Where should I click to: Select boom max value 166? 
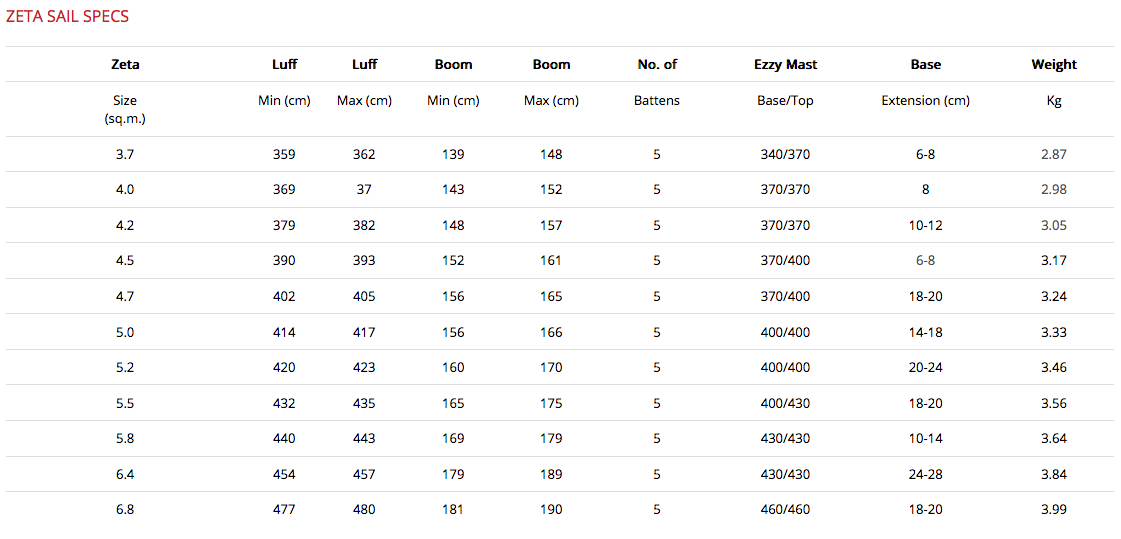551,332
